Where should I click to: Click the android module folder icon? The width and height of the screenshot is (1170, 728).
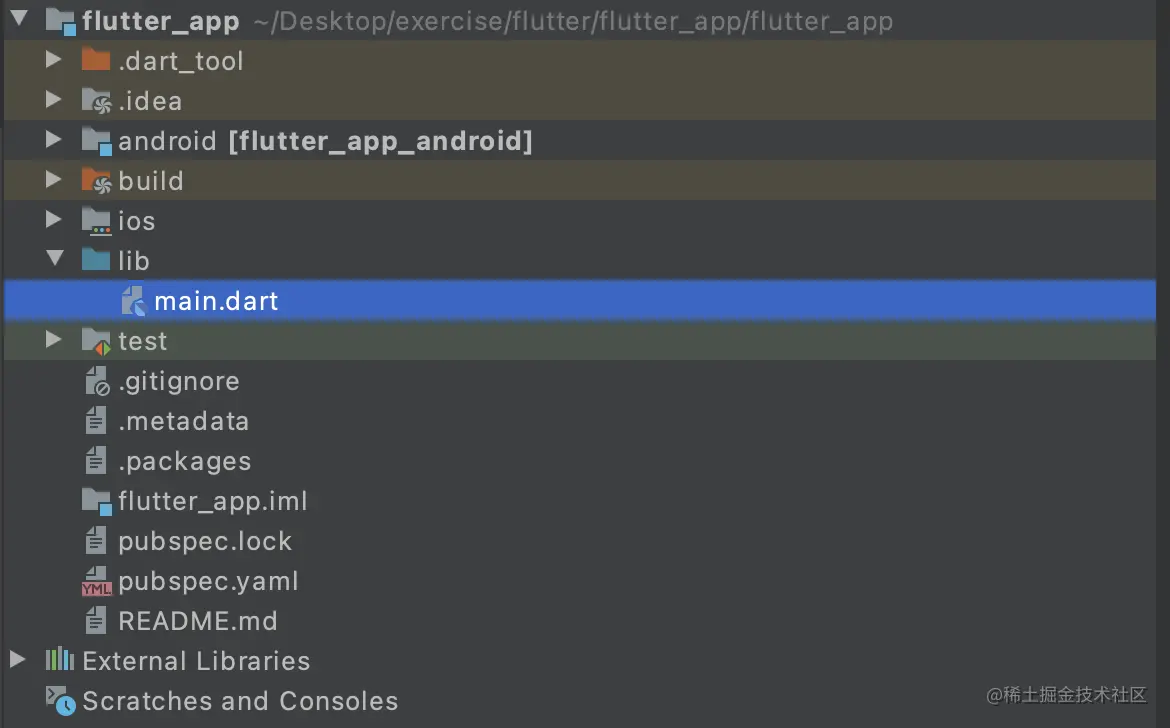pyautogui.click(x=96, y=141)
